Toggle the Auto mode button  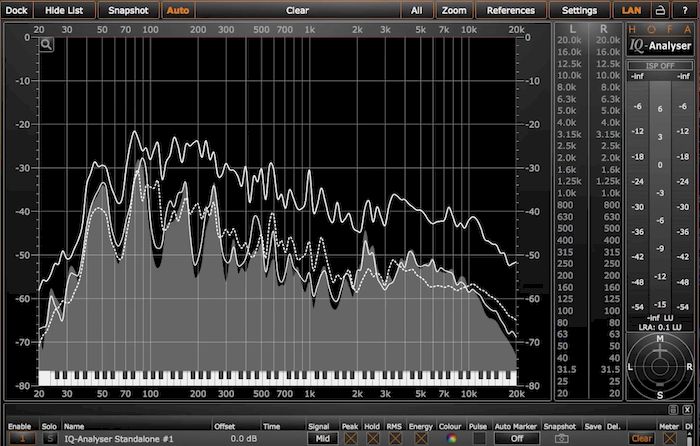178,10
